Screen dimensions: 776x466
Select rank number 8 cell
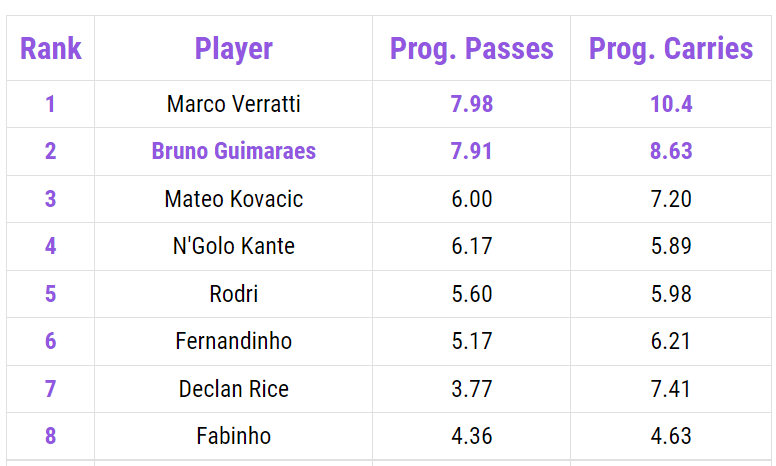50,436
